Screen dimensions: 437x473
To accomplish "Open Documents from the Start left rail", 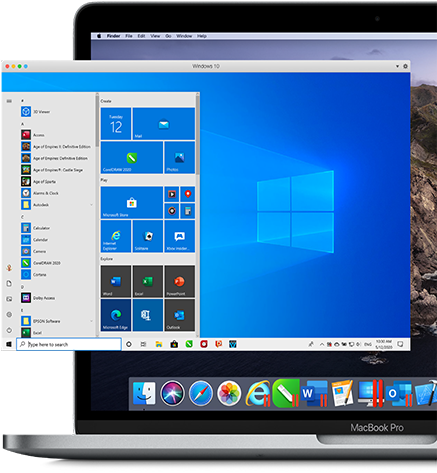I will pyautogui.click(x=9, y=283).
